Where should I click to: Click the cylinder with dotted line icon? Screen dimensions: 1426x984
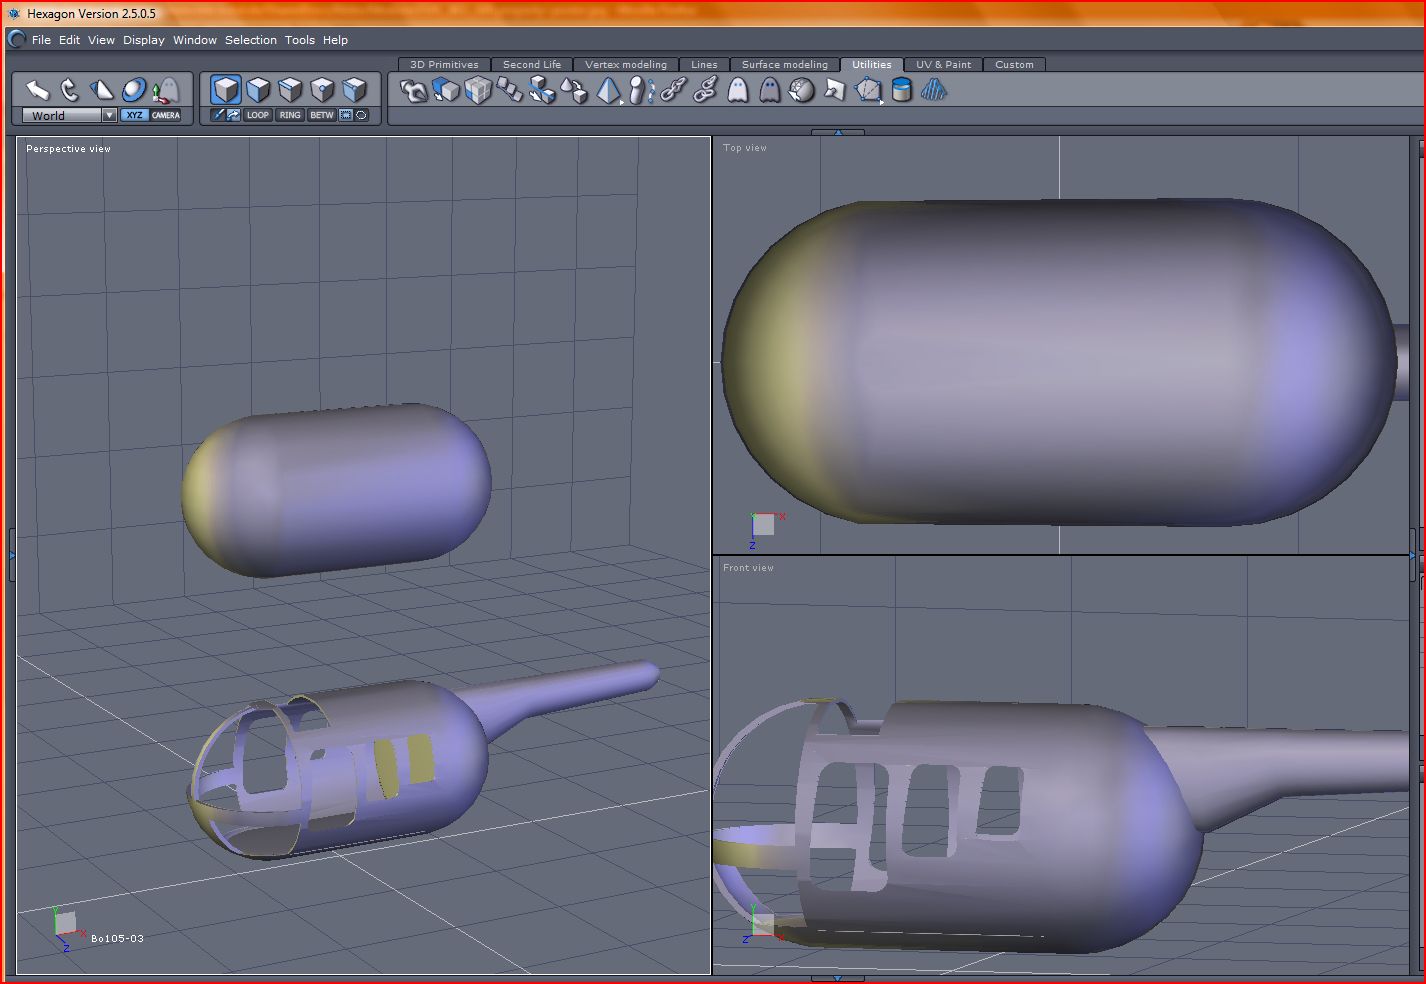(641, 91)
